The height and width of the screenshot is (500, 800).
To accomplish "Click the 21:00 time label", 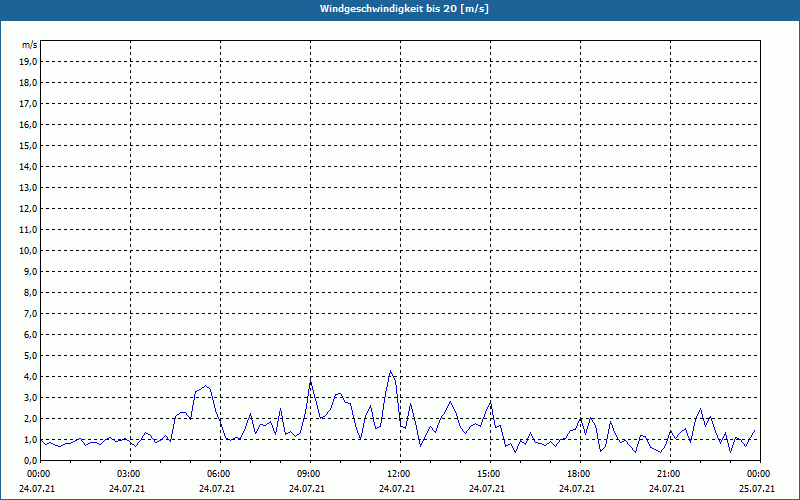I will (x=670, y=474).
